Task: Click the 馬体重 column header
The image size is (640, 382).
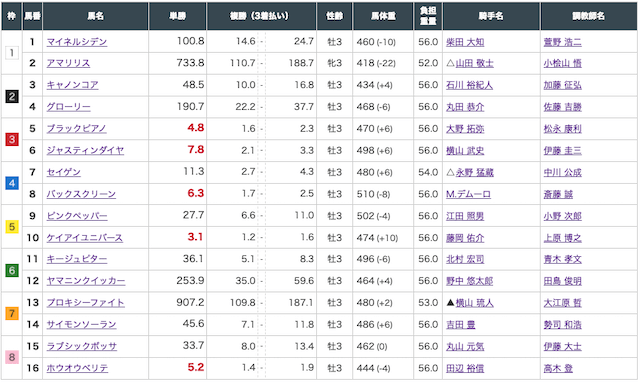Action: (383, 16)
